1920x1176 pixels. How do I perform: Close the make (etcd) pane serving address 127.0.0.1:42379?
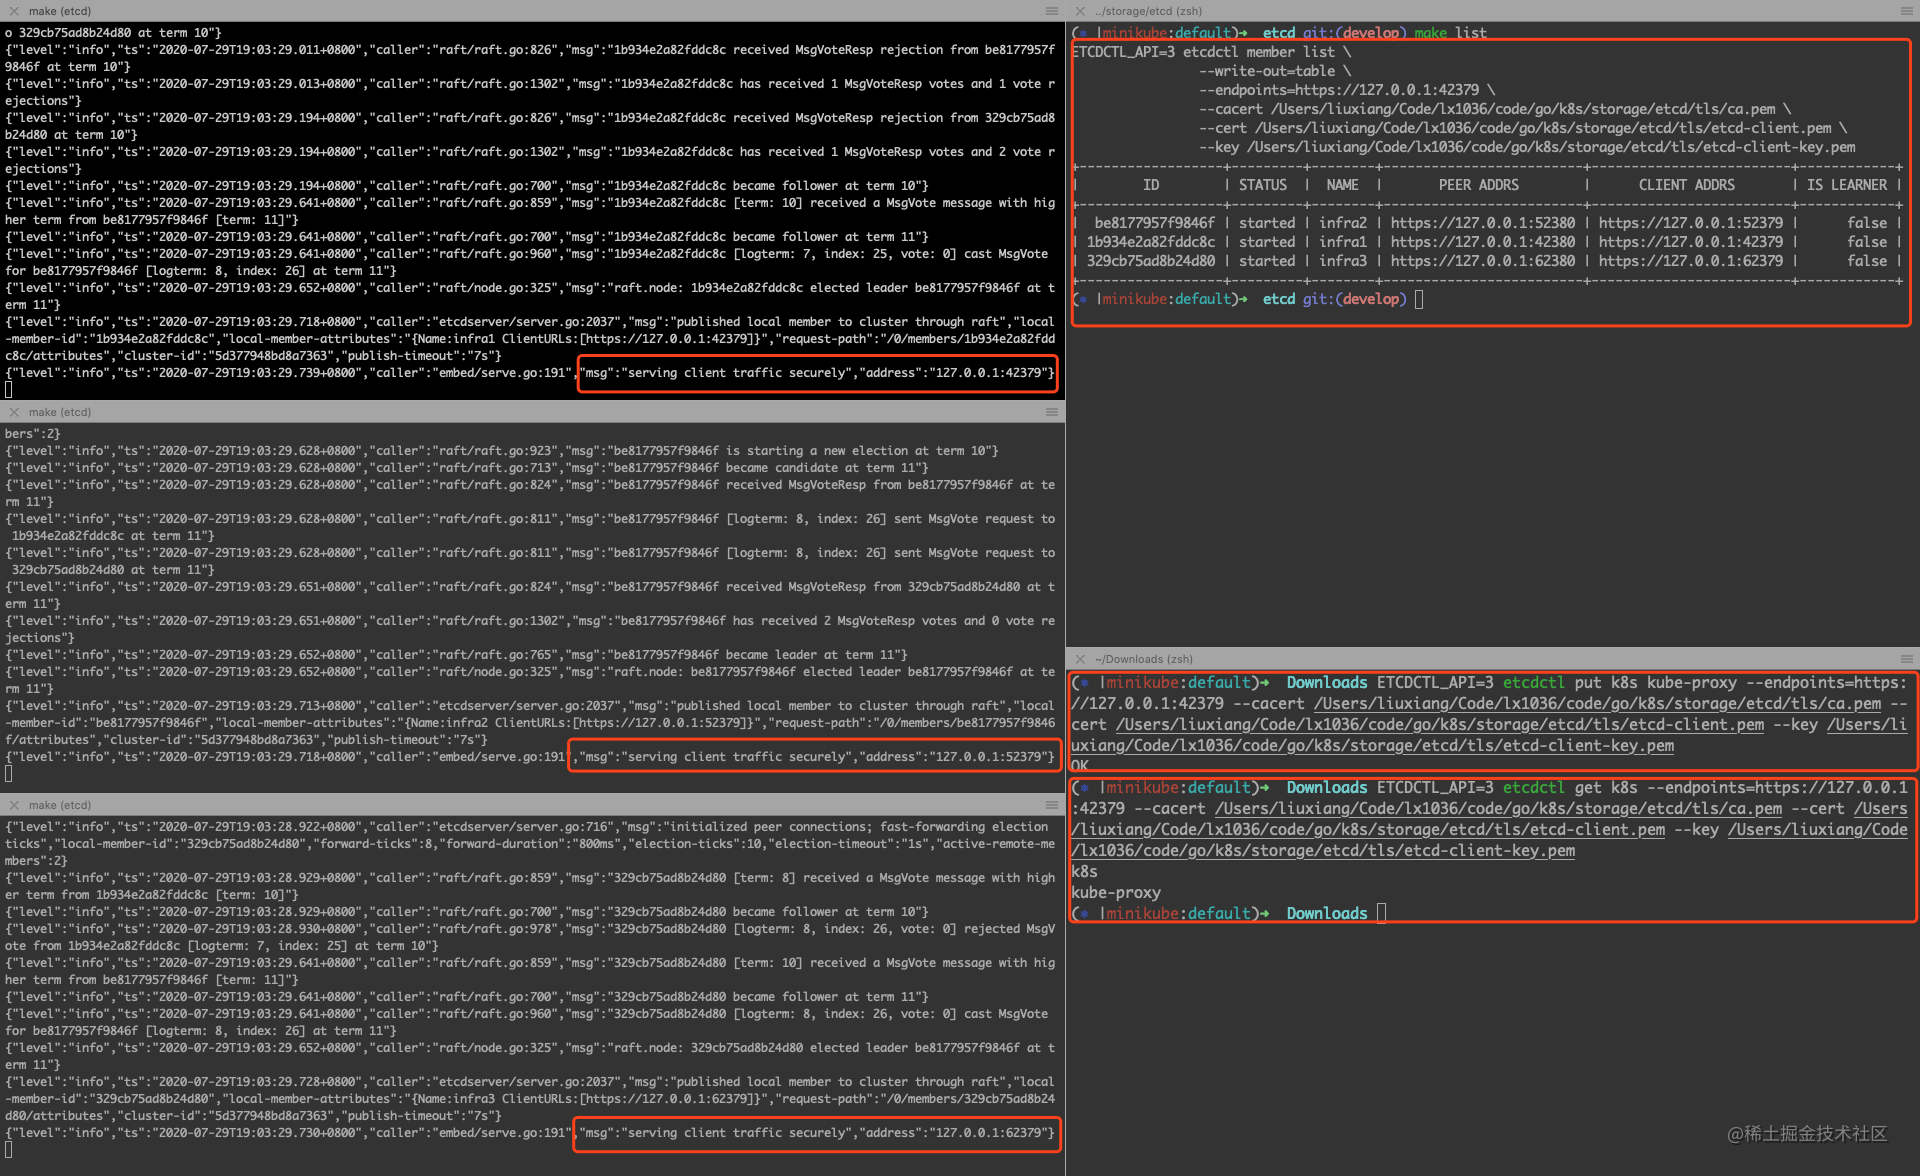click(14, 11)
